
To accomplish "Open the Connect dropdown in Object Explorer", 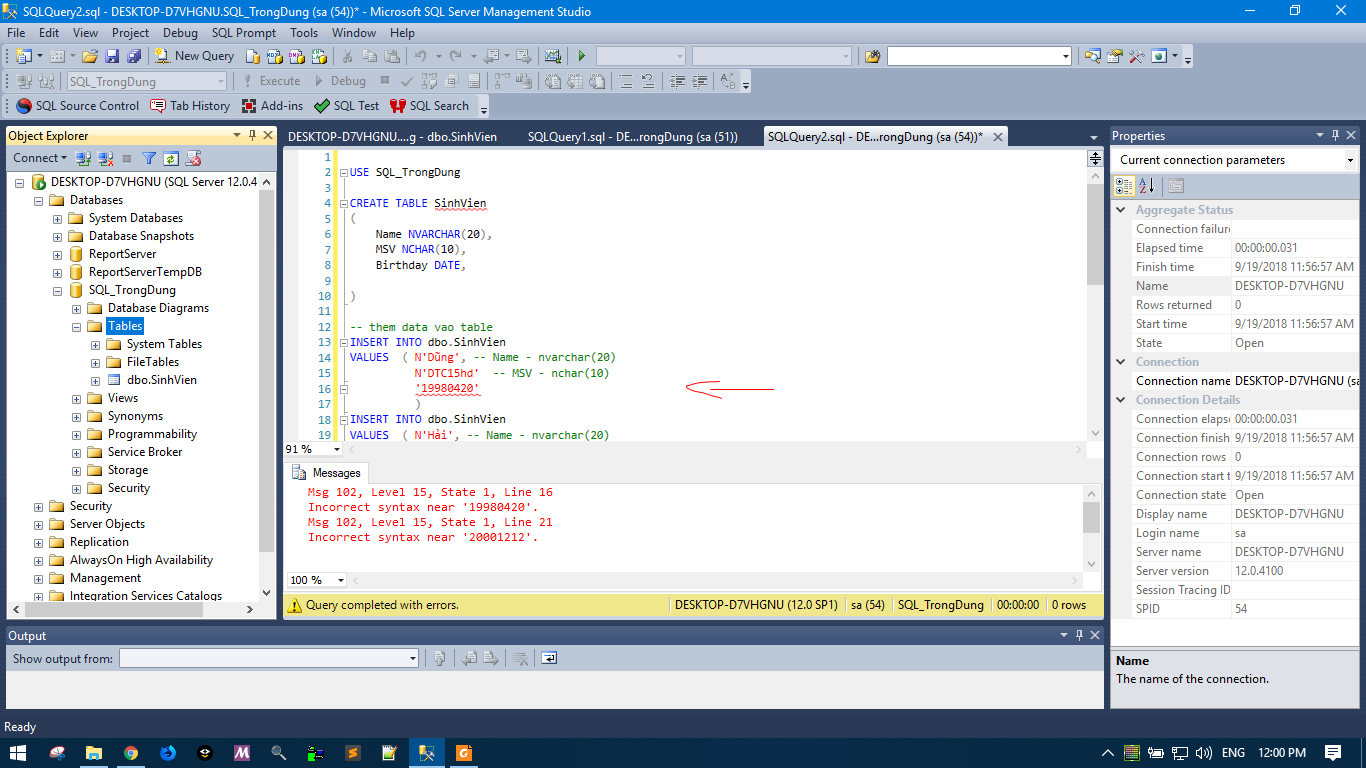I will [40, 158].
